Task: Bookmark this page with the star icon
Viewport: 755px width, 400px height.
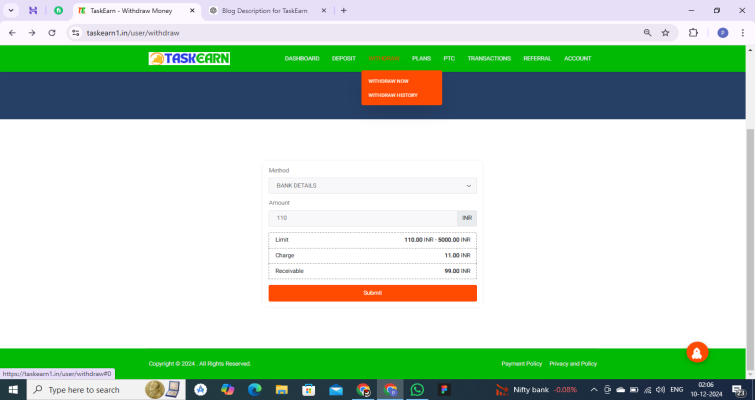Action: click(x=665, y=32)
